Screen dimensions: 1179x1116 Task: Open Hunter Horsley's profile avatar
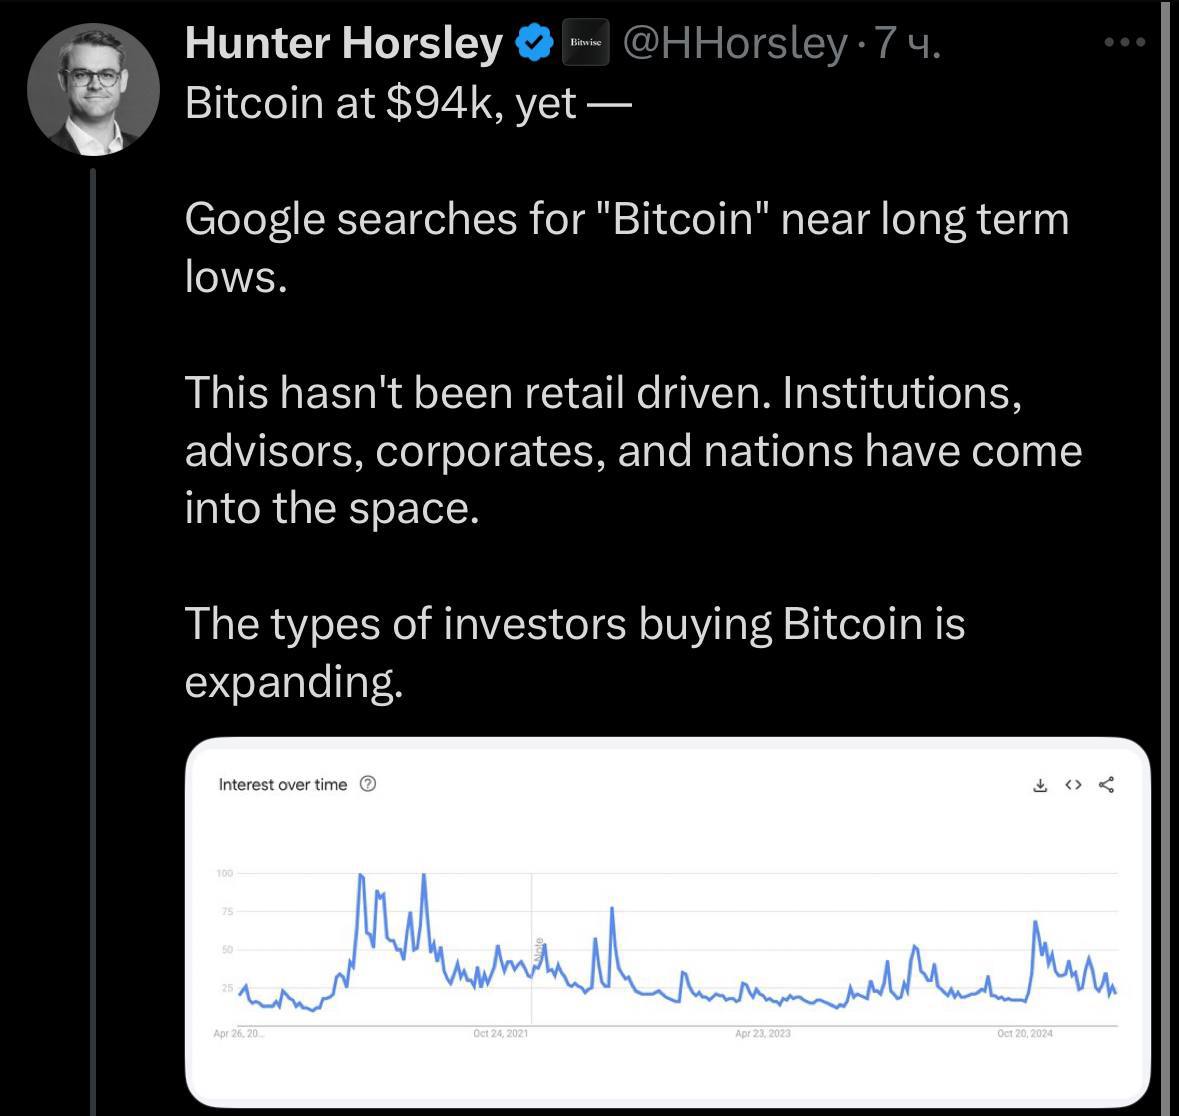click(x=92, y=88)
